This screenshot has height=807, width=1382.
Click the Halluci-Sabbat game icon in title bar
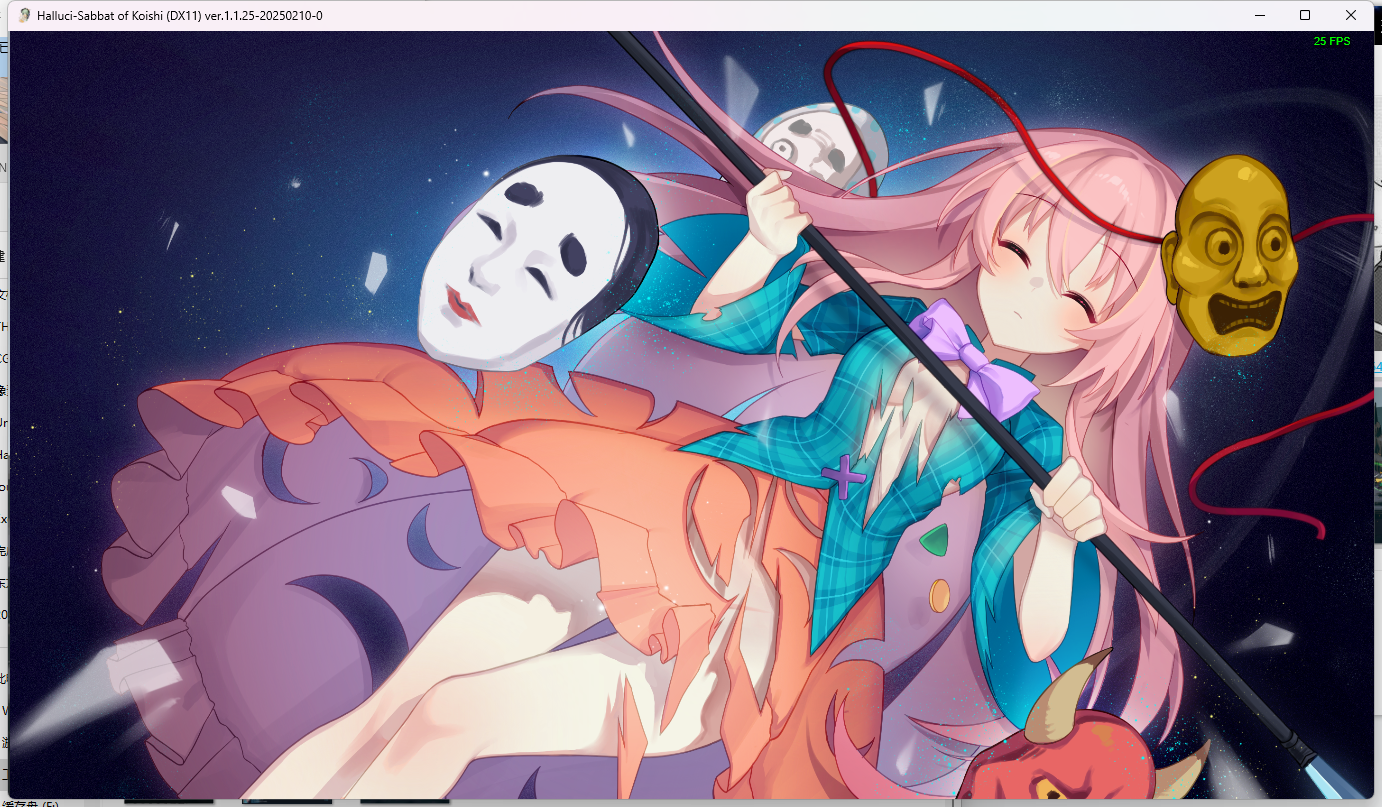coord(25,15)
